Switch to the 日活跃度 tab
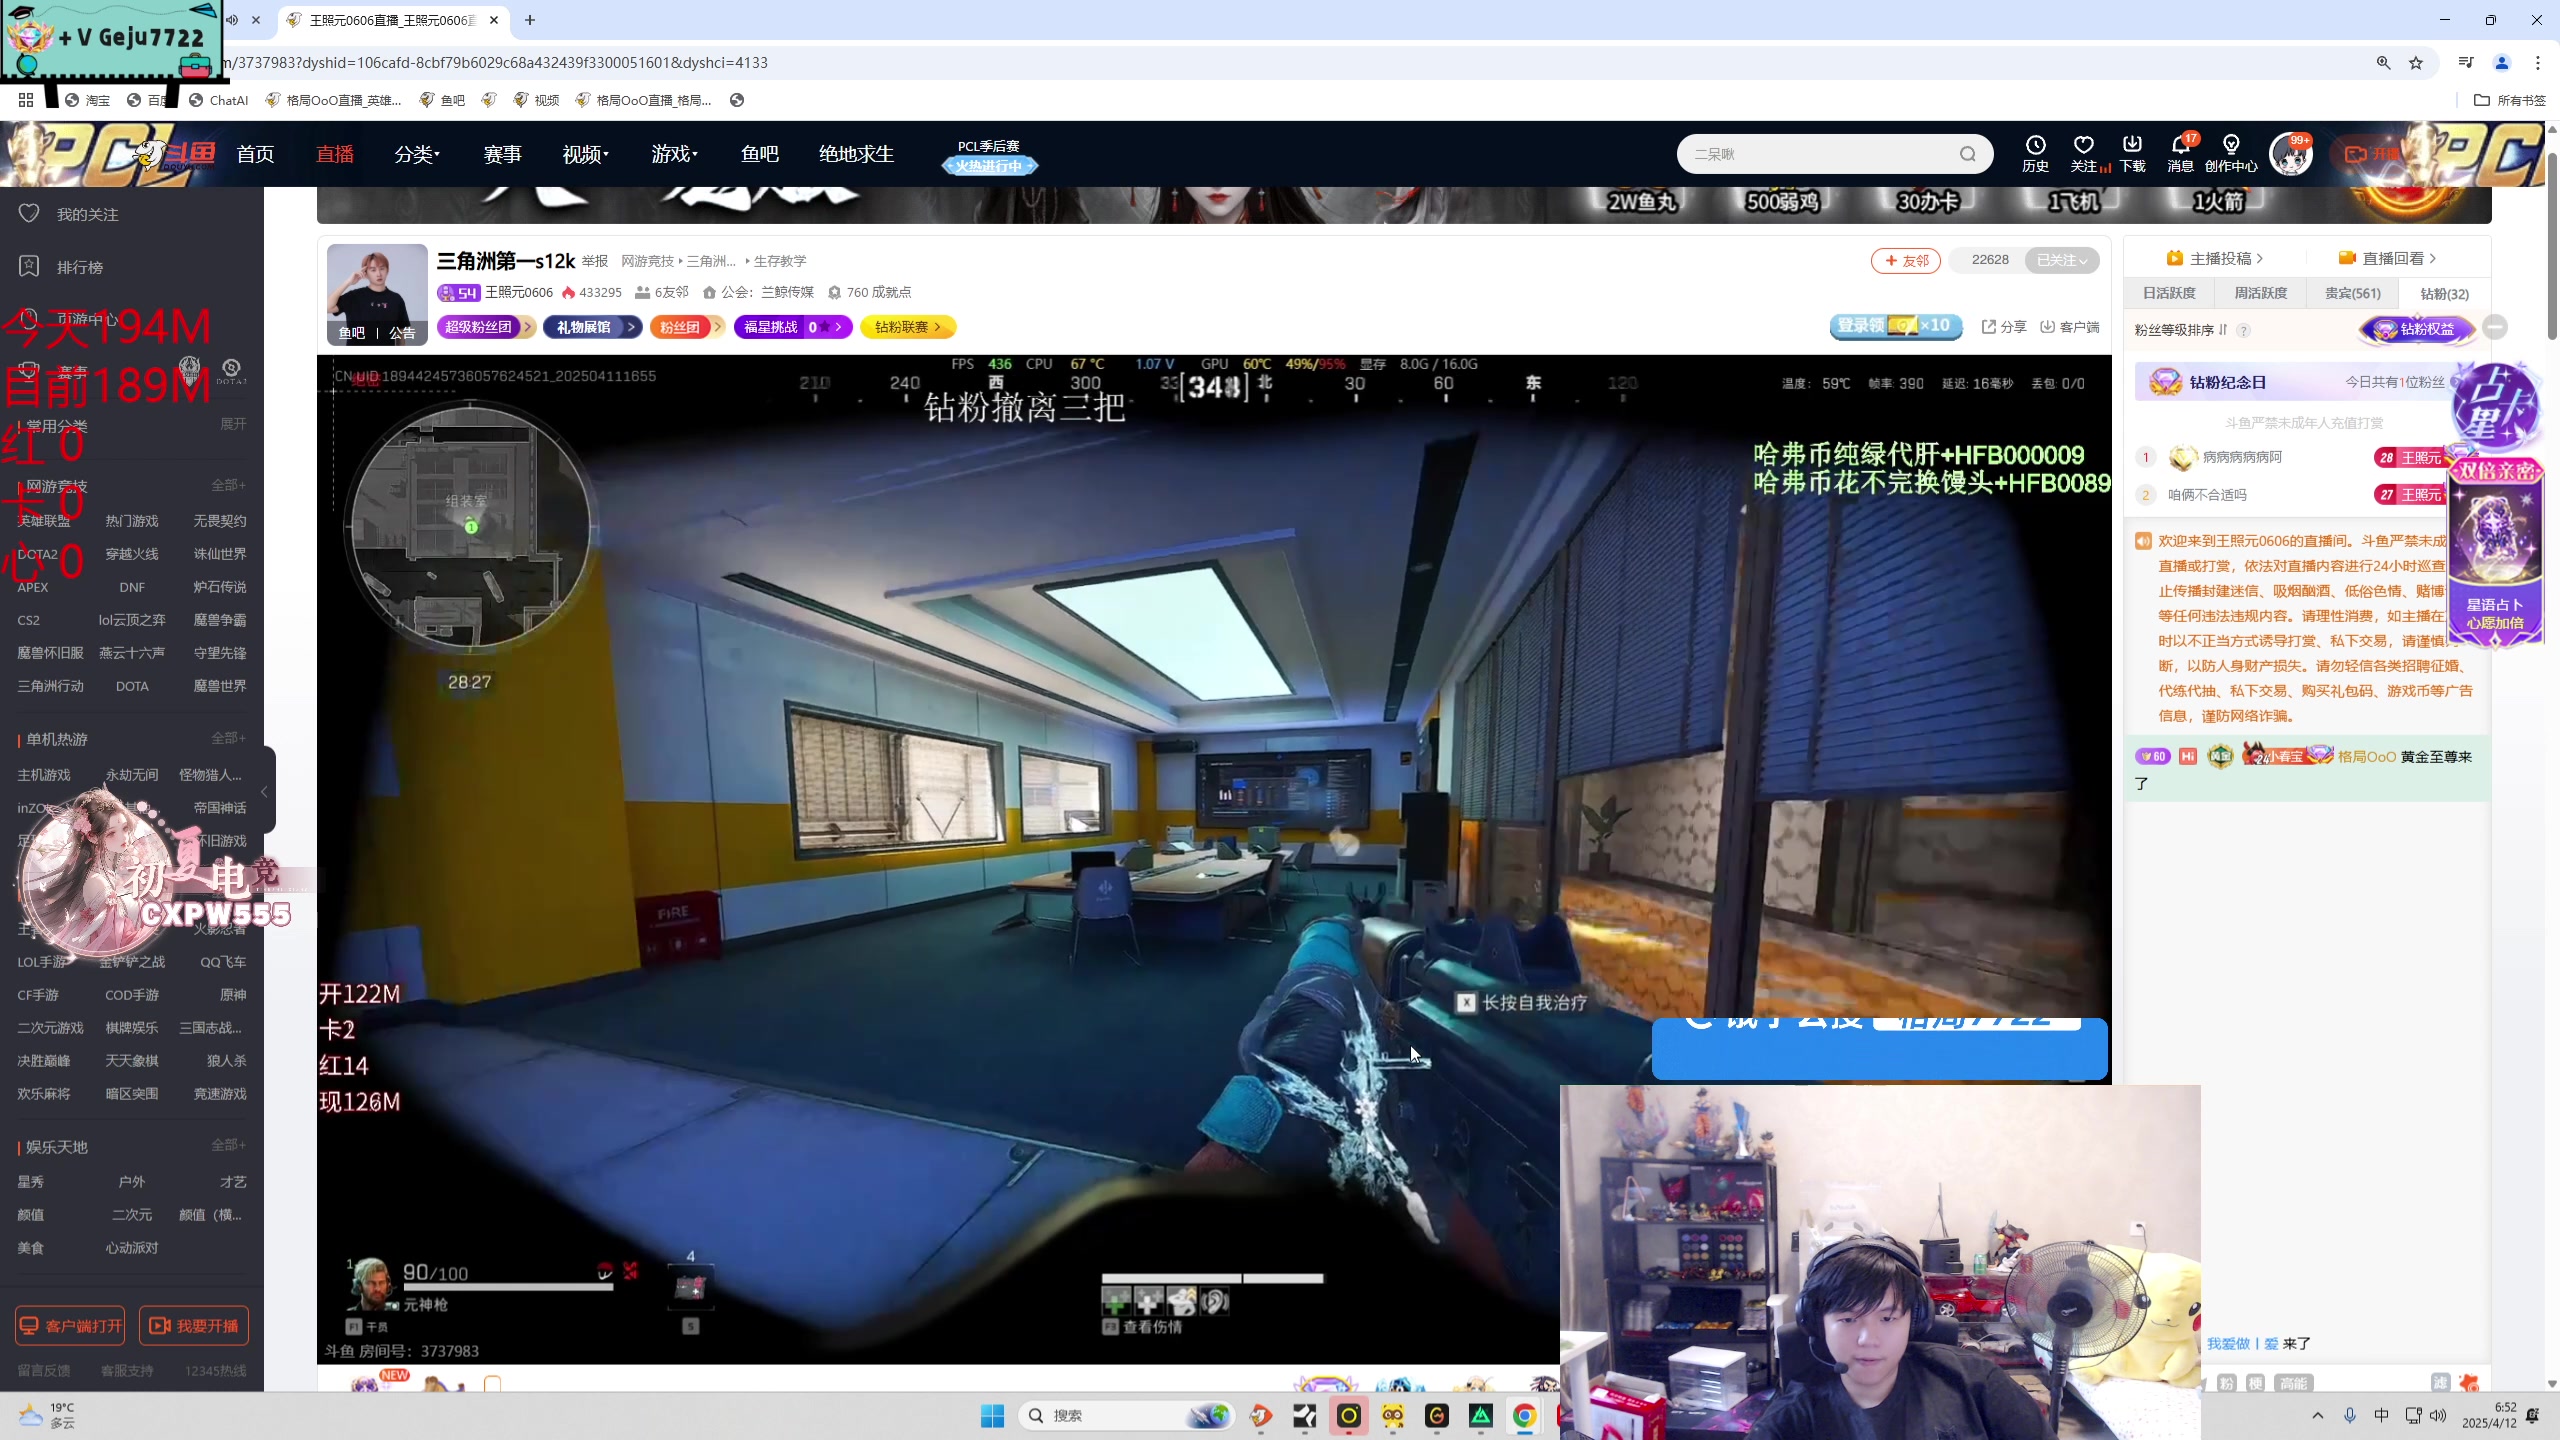Image resolution: width=2560 pixels, height=1440 pixels. point(2169,293)
